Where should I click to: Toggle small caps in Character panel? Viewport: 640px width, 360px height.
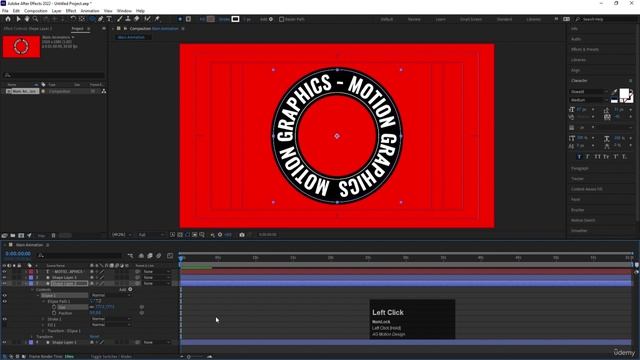[x=606, y=157]
